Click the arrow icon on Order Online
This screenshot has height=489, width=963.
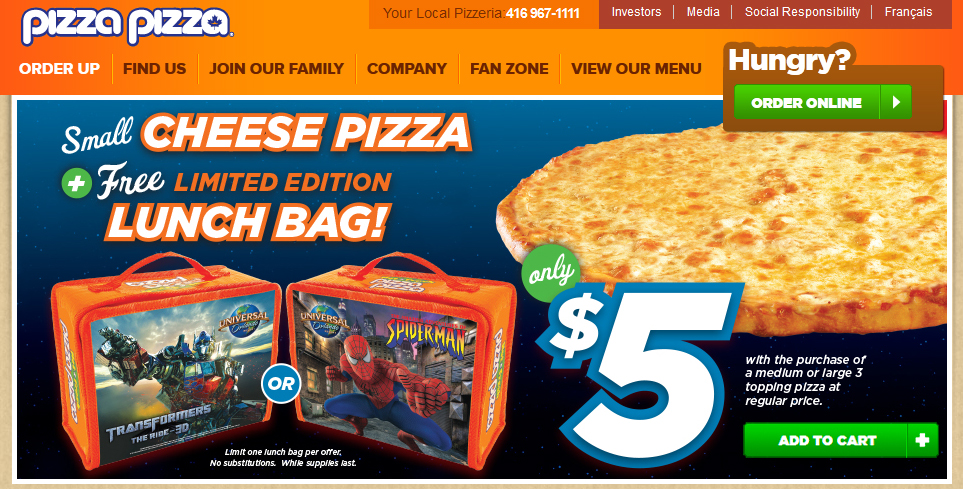coord(896,102)
